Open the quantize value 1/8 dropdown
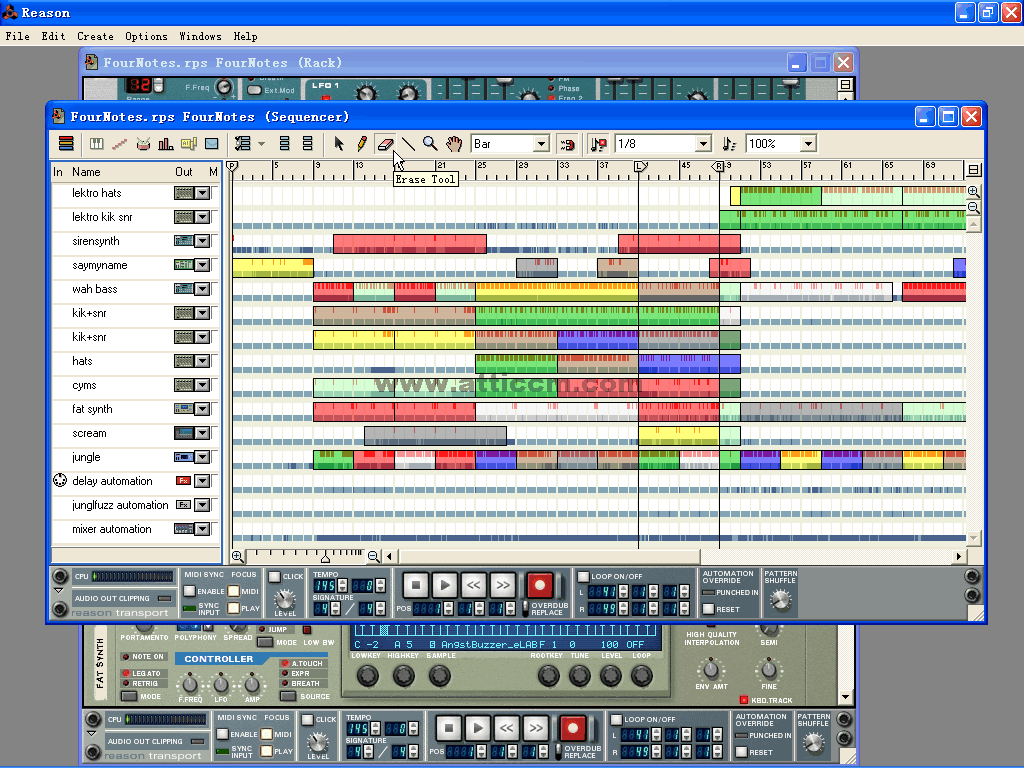 point(703,144)
